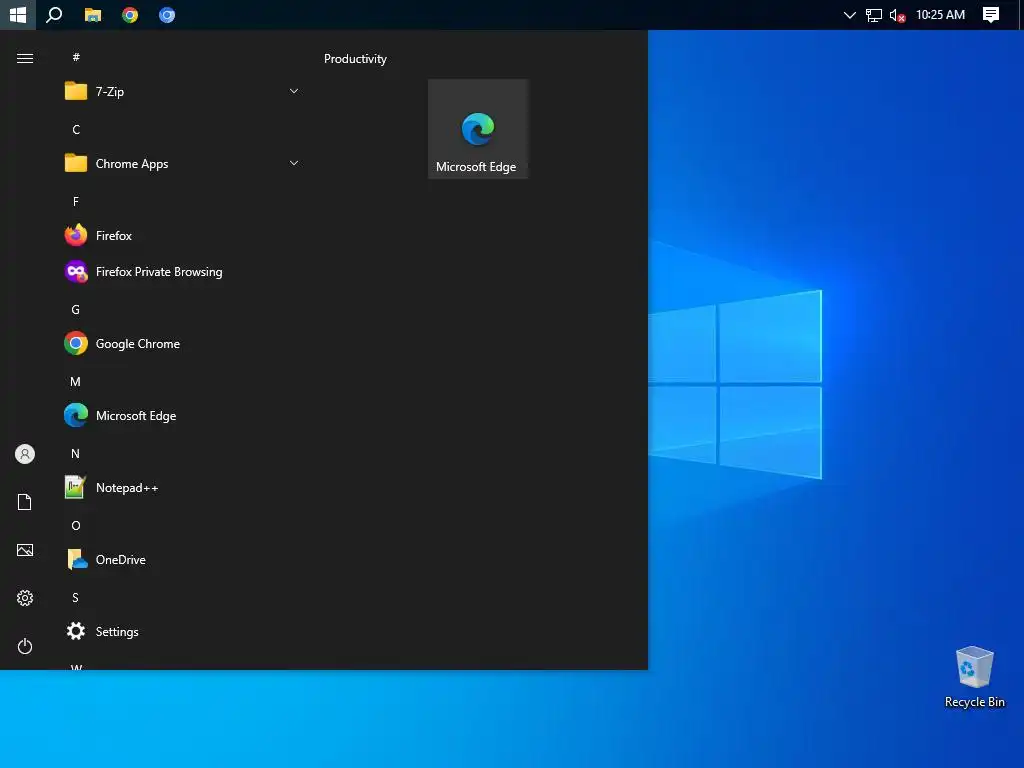
Task: Launch Google Chrome from taskbar
Action: (x=130, y=14)
